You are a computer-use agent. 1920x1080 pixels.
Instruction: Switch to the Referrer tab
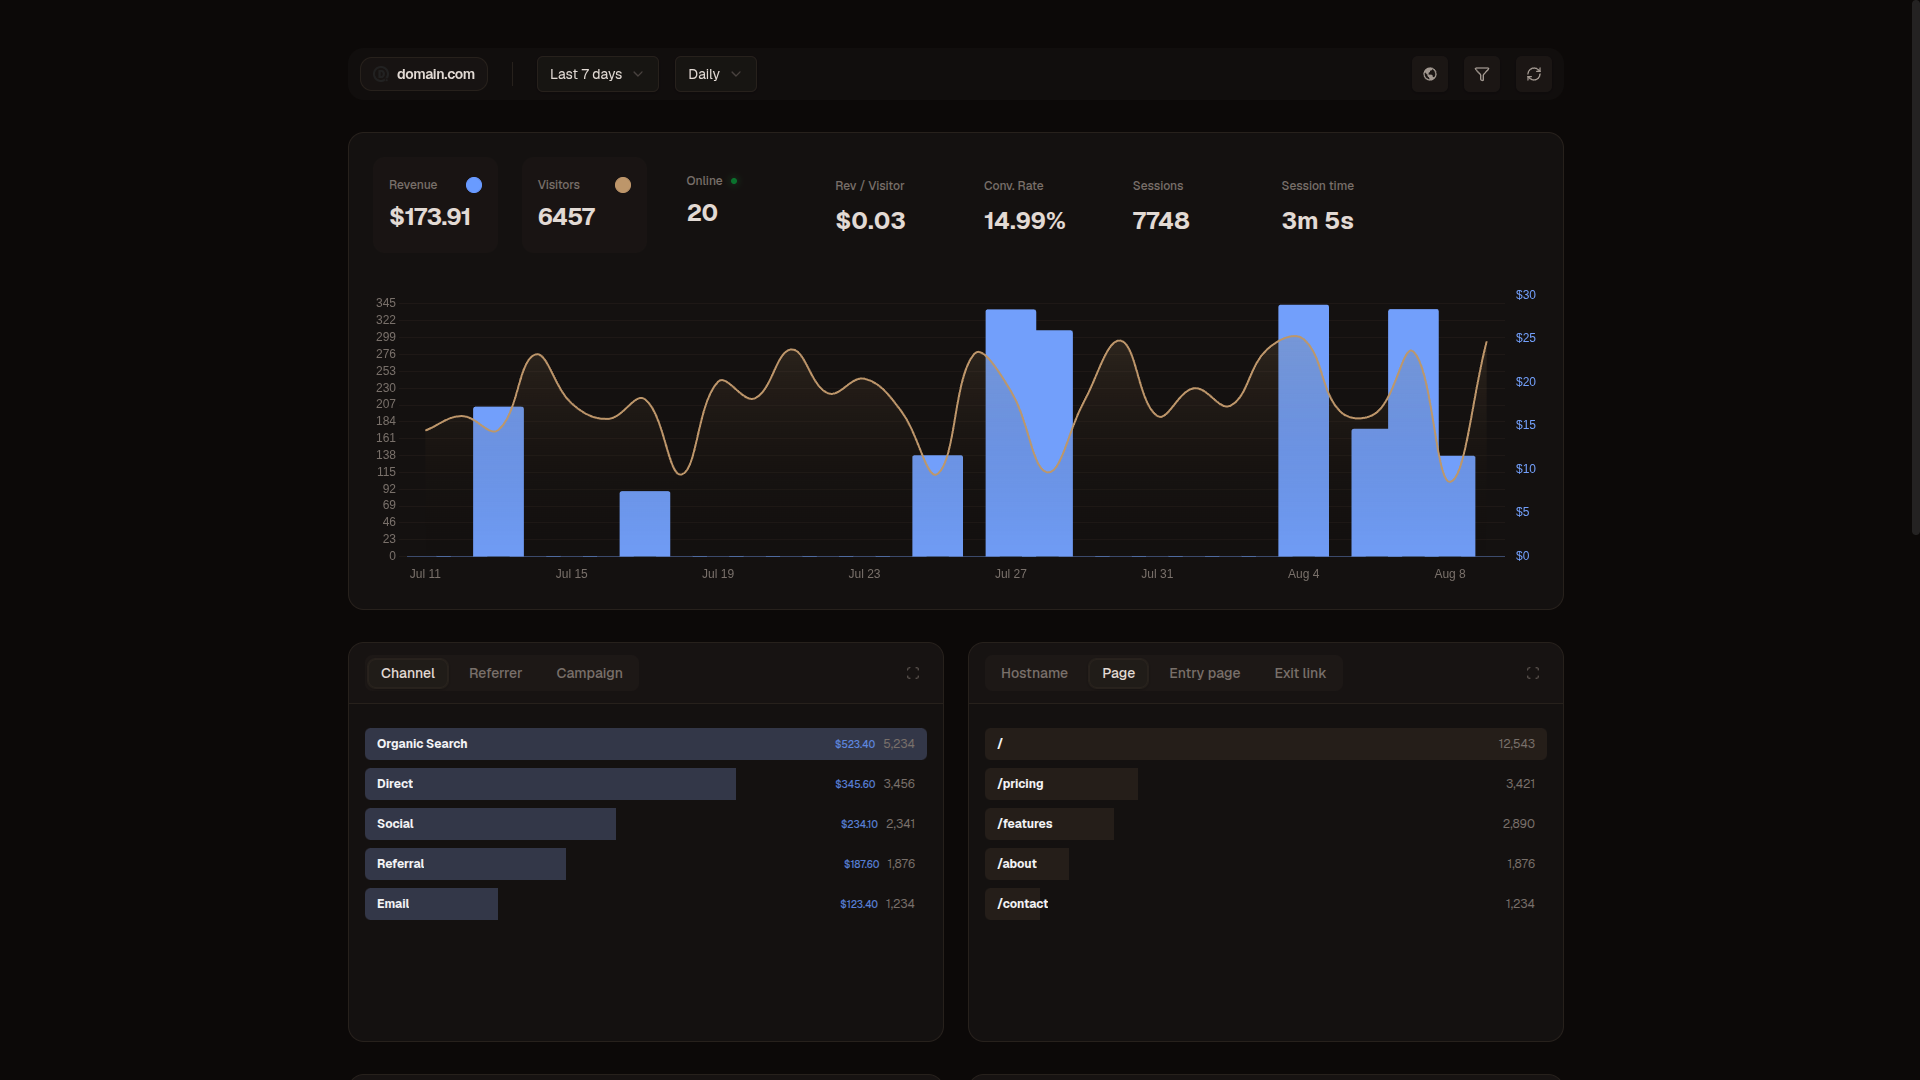pyautogui.click(x=495, y=673)
